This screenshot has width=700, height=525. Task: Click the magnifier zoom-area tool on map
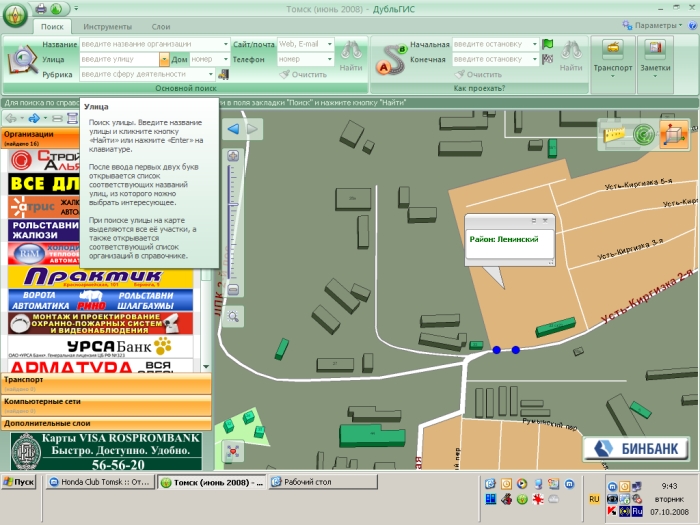tap(233, 317)
